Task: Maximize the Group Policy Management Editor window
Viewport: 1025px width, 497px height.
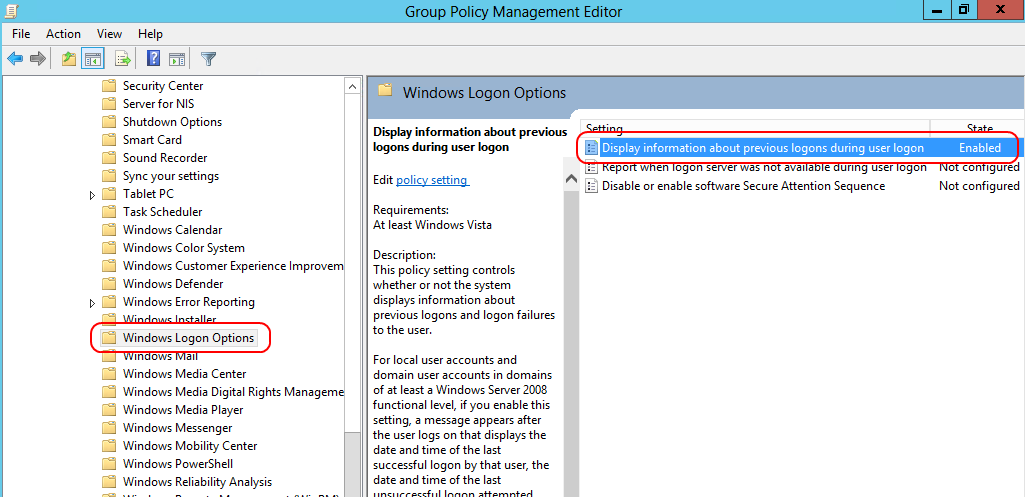Action: tap(964, 9)
